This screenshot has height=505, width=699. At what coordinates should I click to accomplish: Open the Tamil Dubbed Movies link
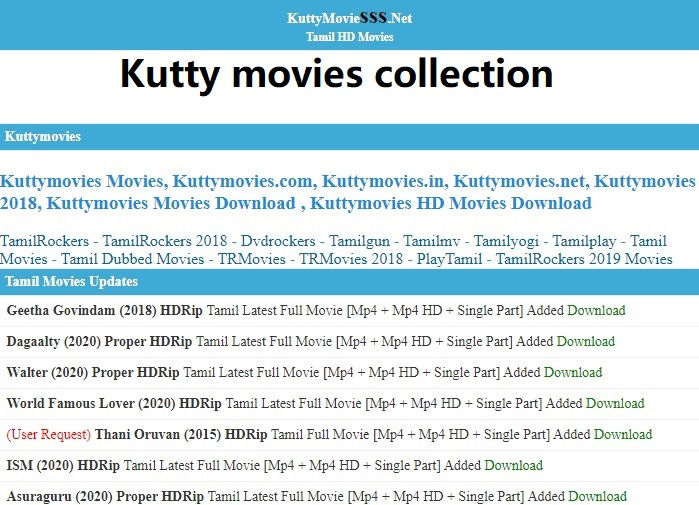point(132,259)
